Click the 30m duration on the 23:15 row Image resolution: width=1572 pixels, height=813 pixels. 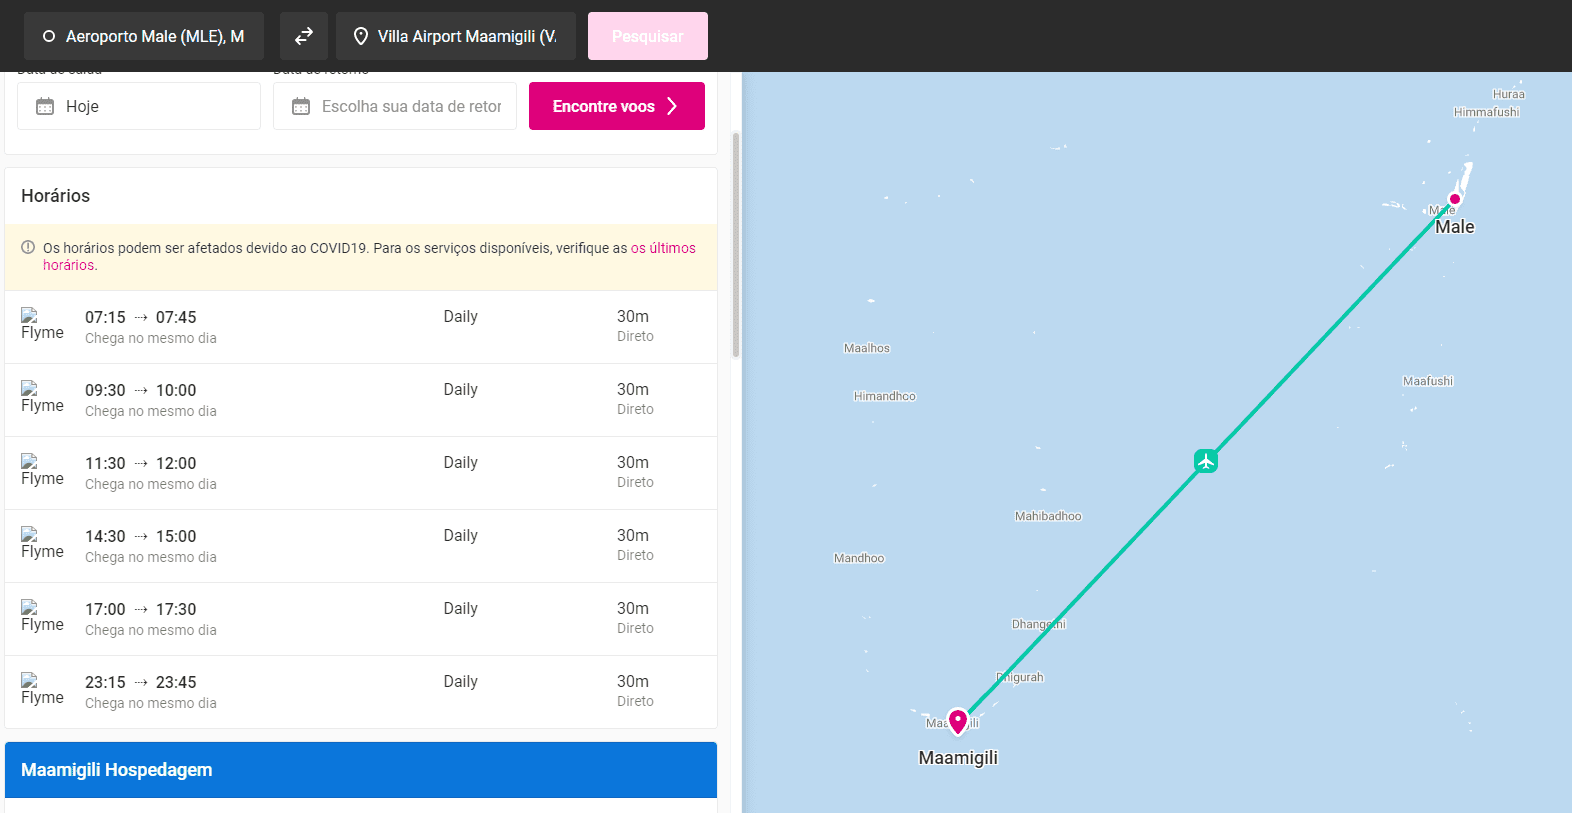pyautogui.click(x=633, y=681)
